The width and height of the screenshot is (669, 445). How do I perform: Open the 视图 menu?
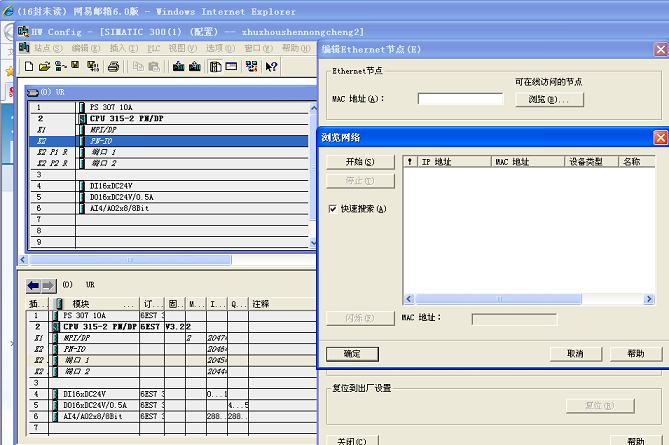point(183,48)
